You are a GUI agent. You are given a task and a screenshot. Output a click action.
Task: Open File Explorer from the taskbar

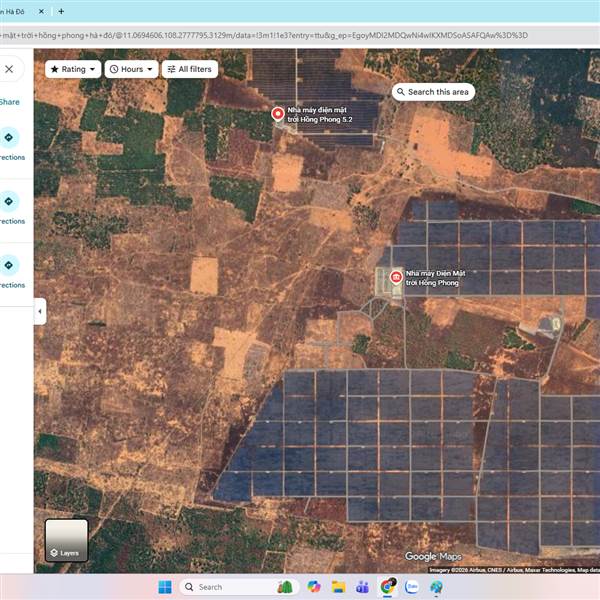tap(338, 587)
